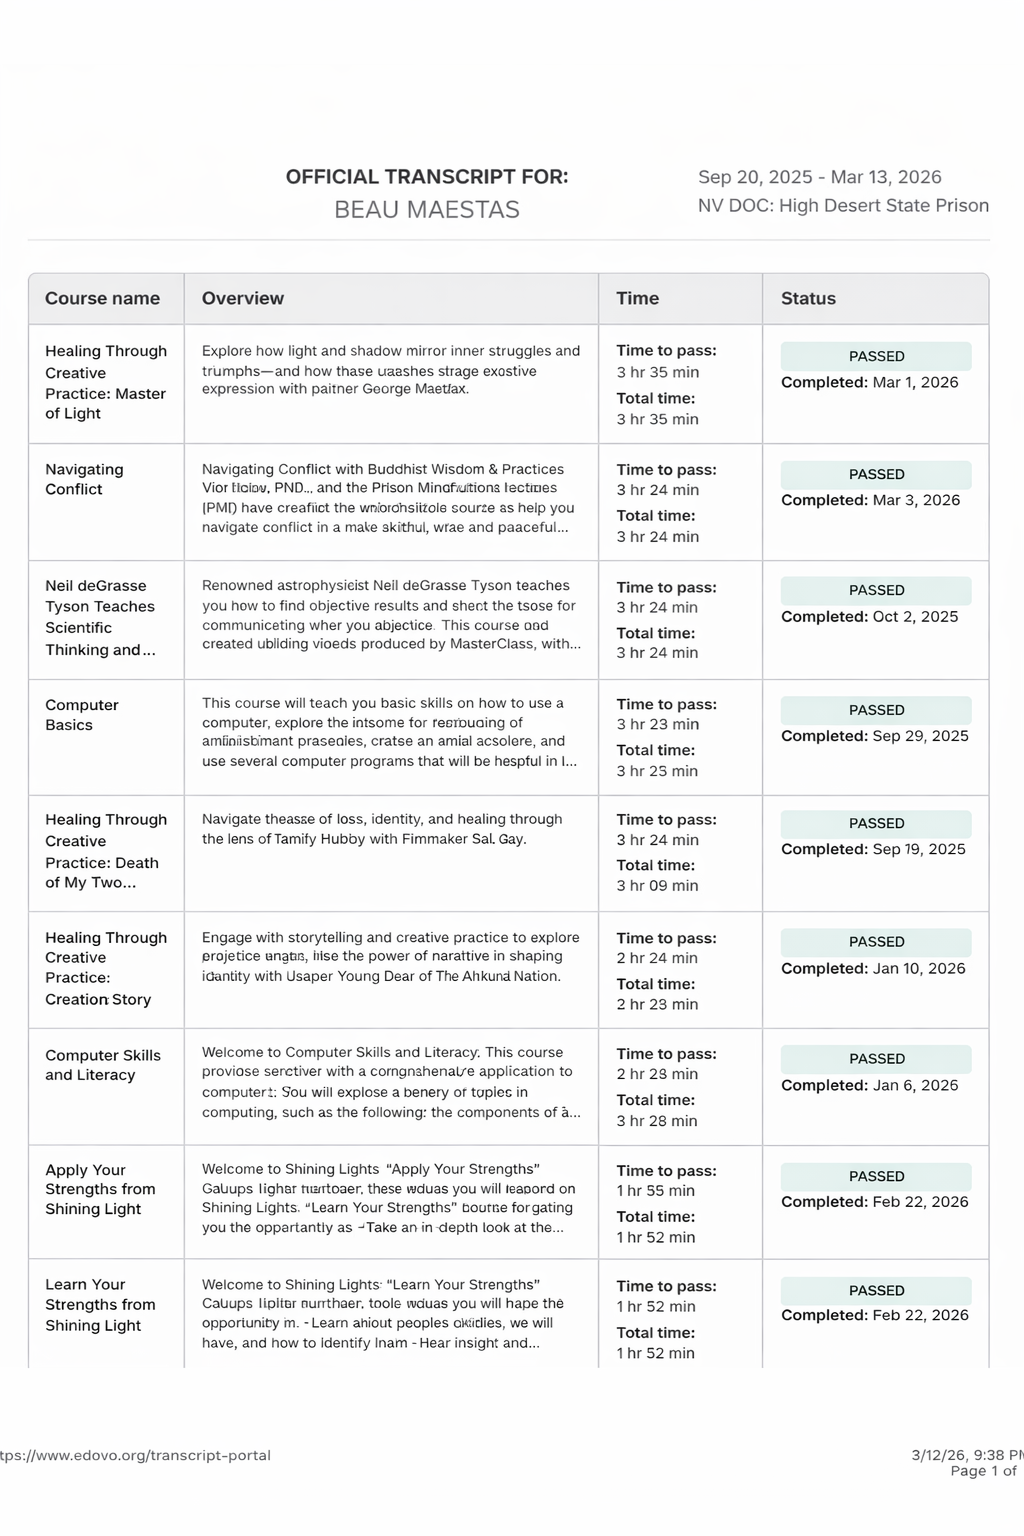
Task: Select the Navigating Conflict course name
Action: click(84, 479)
